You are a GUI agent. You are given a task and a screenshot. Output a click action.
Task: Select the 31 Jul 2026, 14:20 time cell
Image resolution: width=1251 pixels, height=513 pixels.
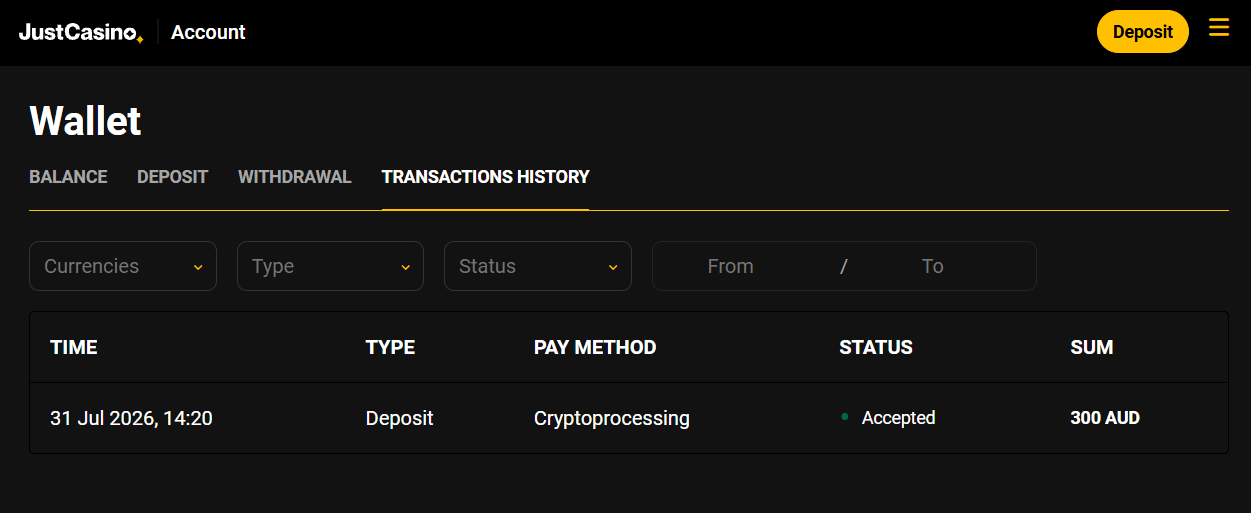(x=131, y=418)
